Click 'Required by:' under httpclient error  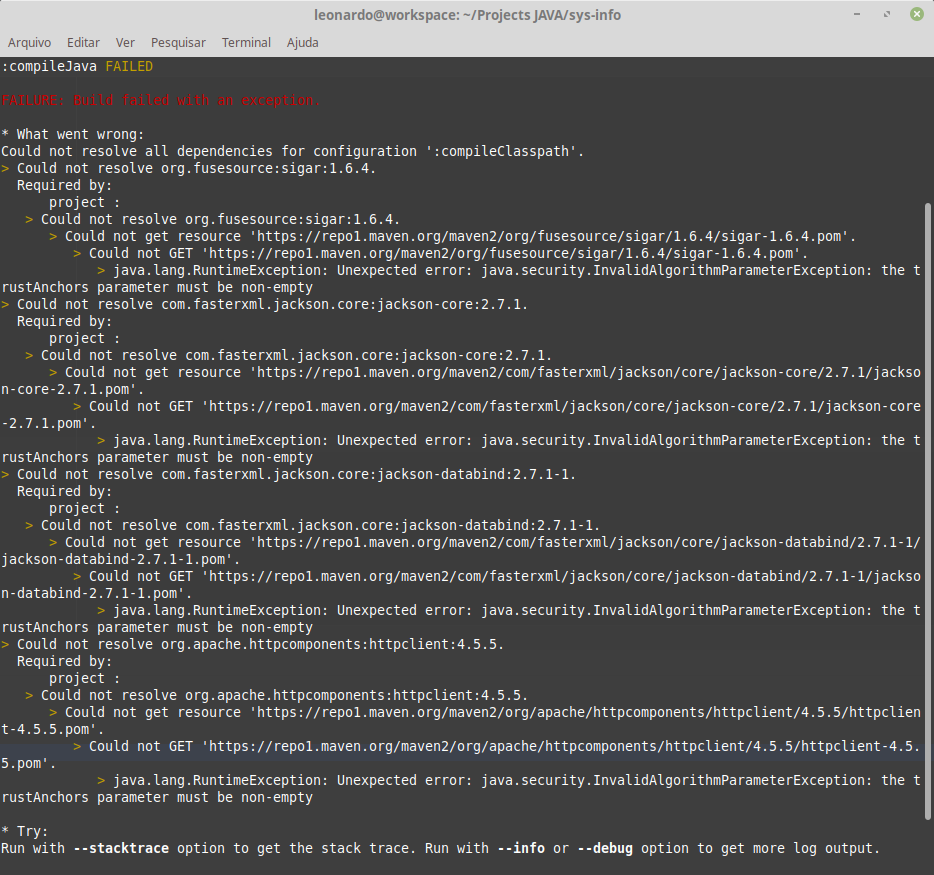64,662
